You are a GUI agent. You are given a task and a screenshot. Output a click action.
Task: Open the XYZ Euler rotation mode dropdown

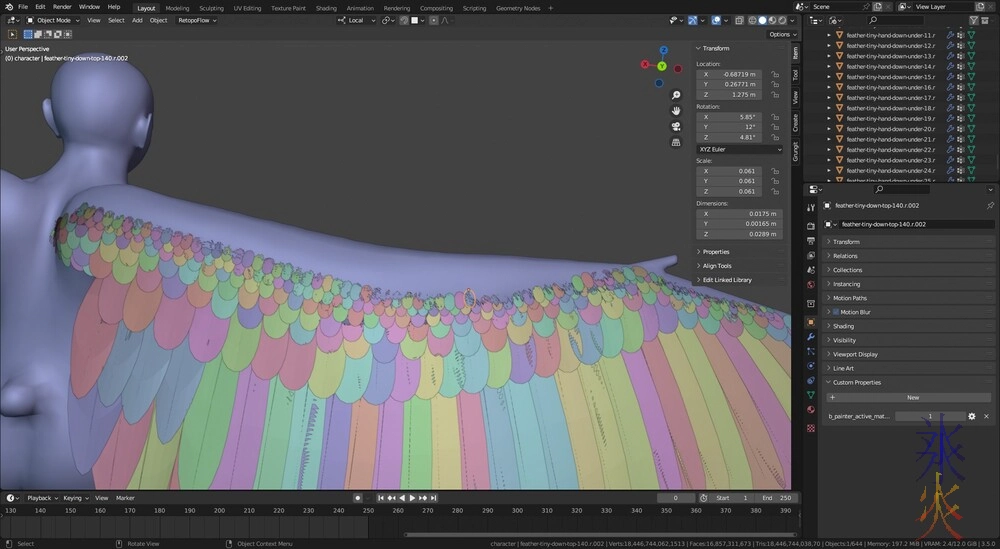(740, 149)
